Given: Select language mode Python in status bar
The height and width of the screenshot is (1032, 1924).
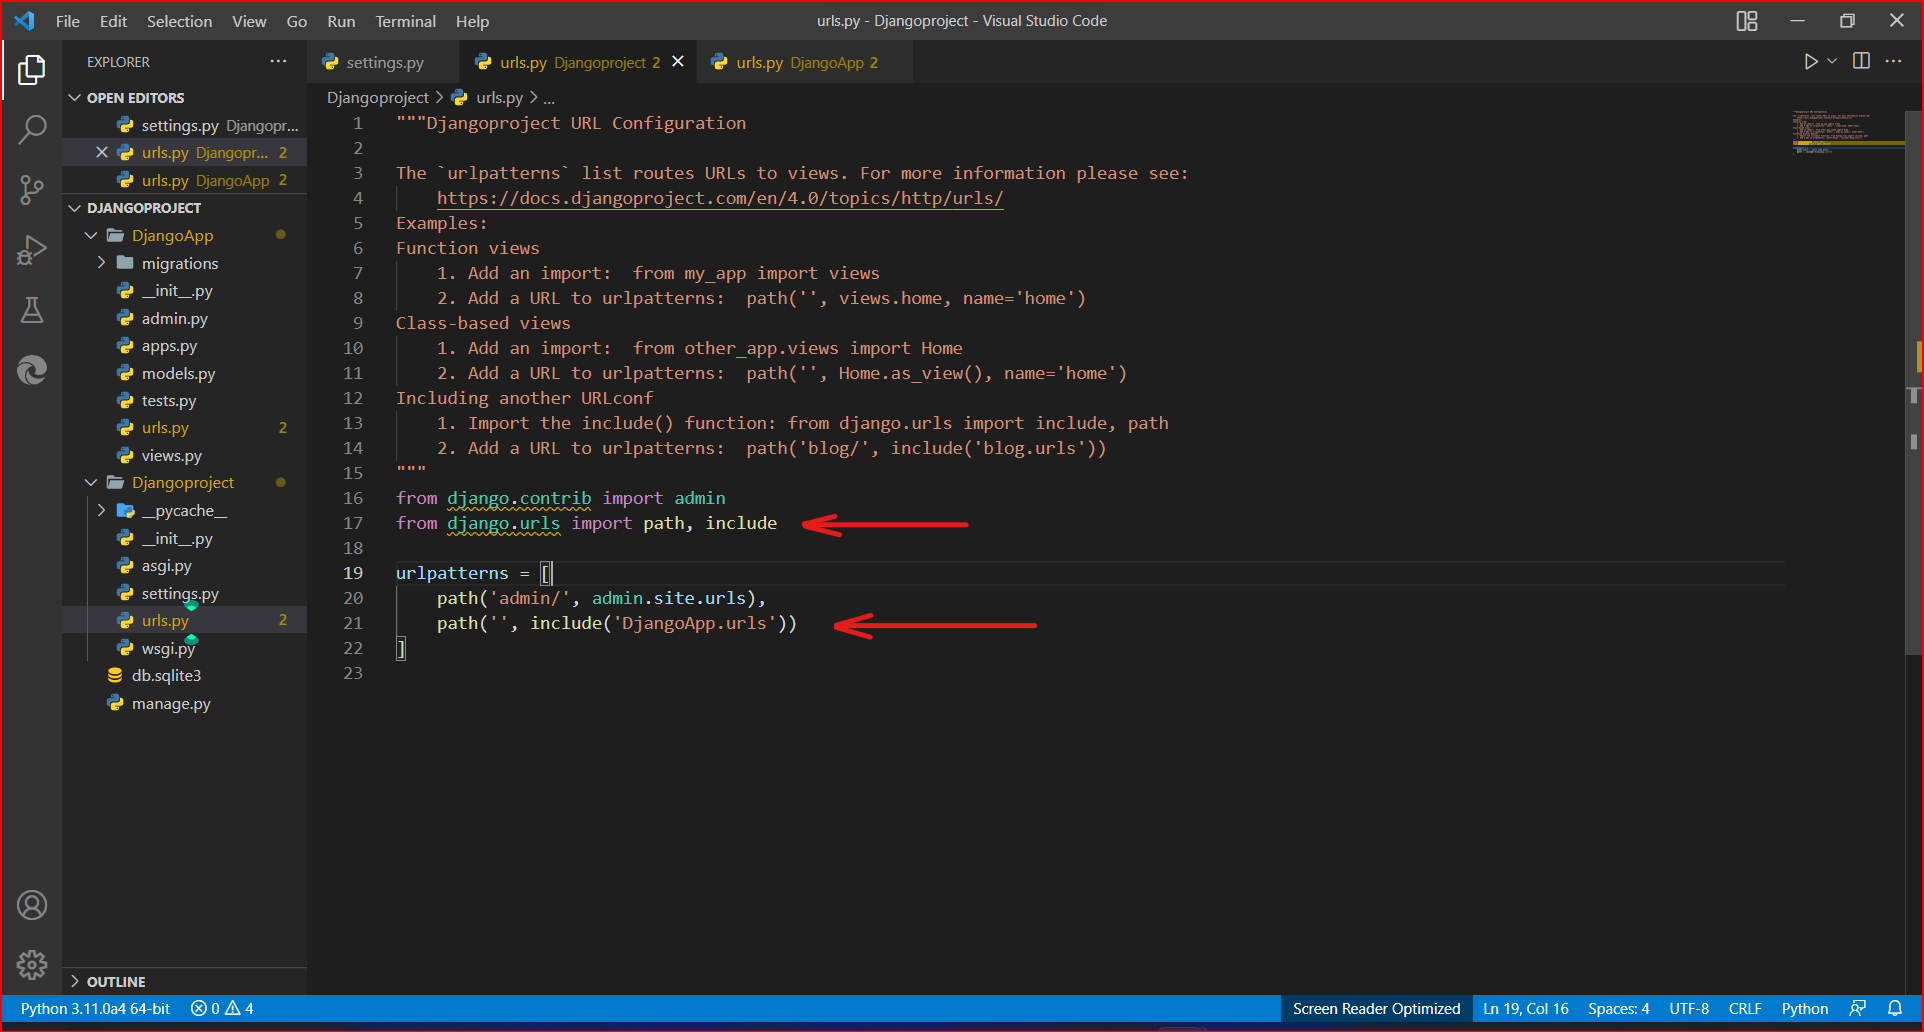Looking at the screenshot, I should tap(1804, 1008).
